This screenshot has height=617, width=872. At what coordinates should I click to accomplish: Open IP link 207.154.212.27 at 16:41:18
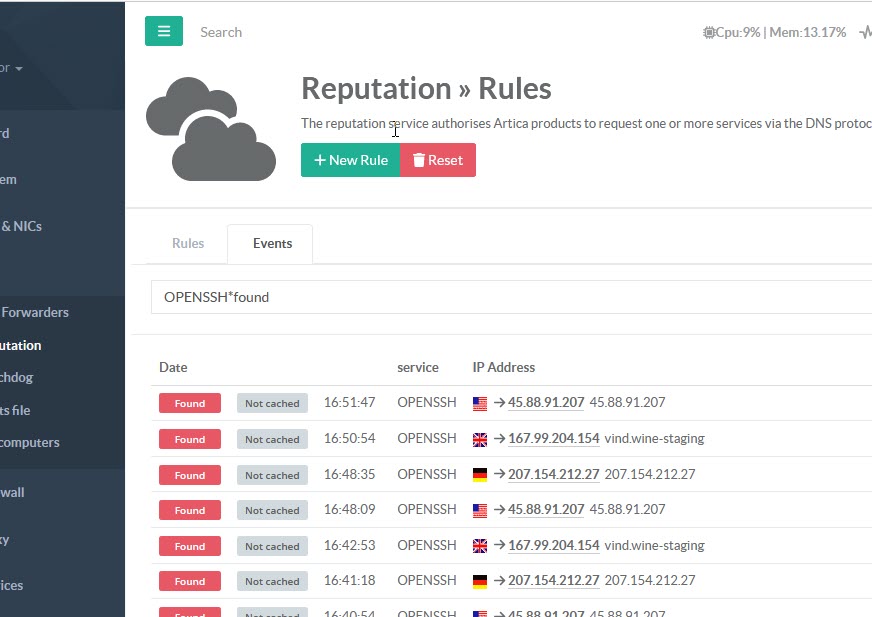pos(553,581)
